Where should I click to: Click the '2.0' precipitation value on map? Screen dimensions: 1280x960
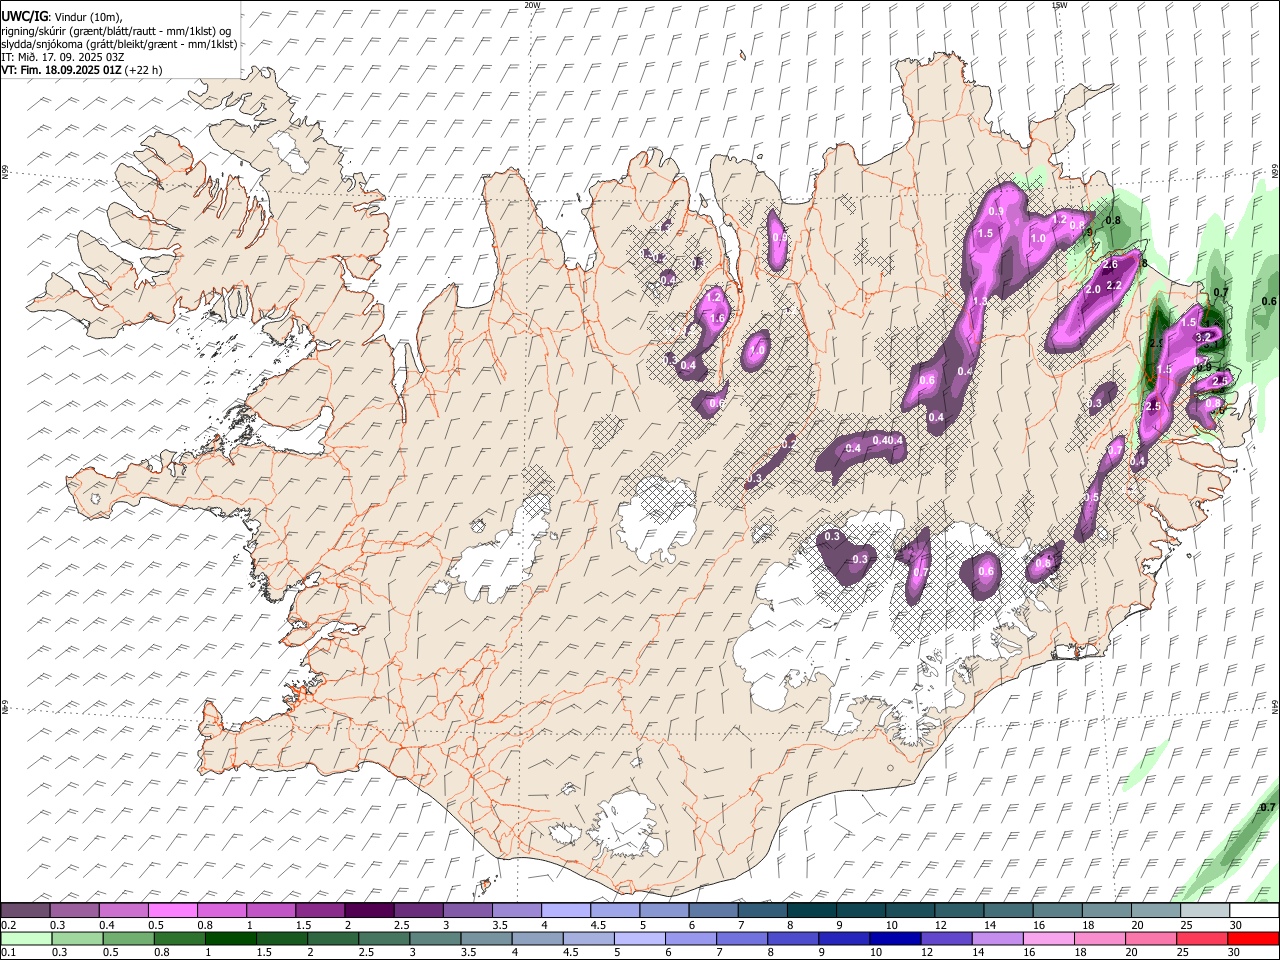pos(1093,289)
